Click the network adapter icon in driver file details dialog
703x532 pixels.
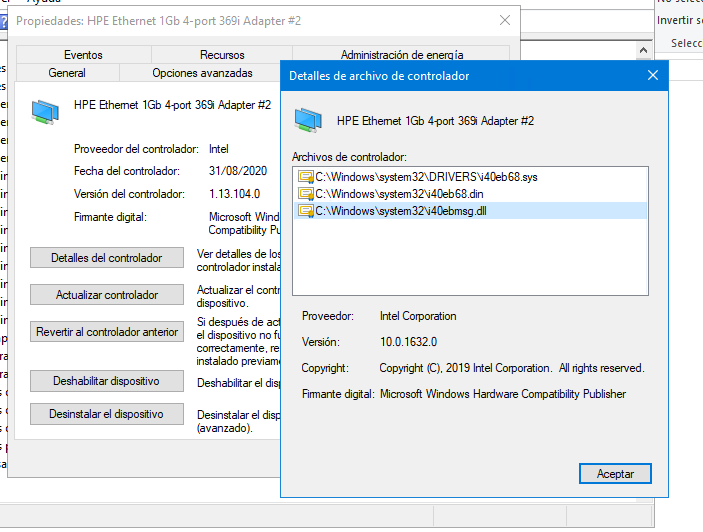(308, 121)
